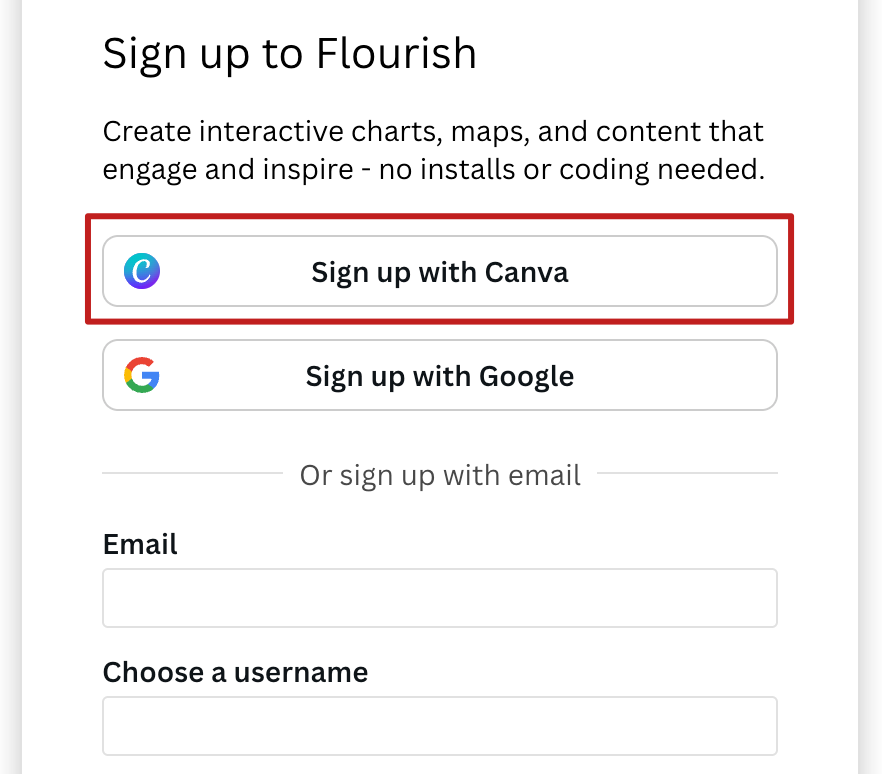
Task: Click the Choose a username input field
Action: (x=440, y=725)
